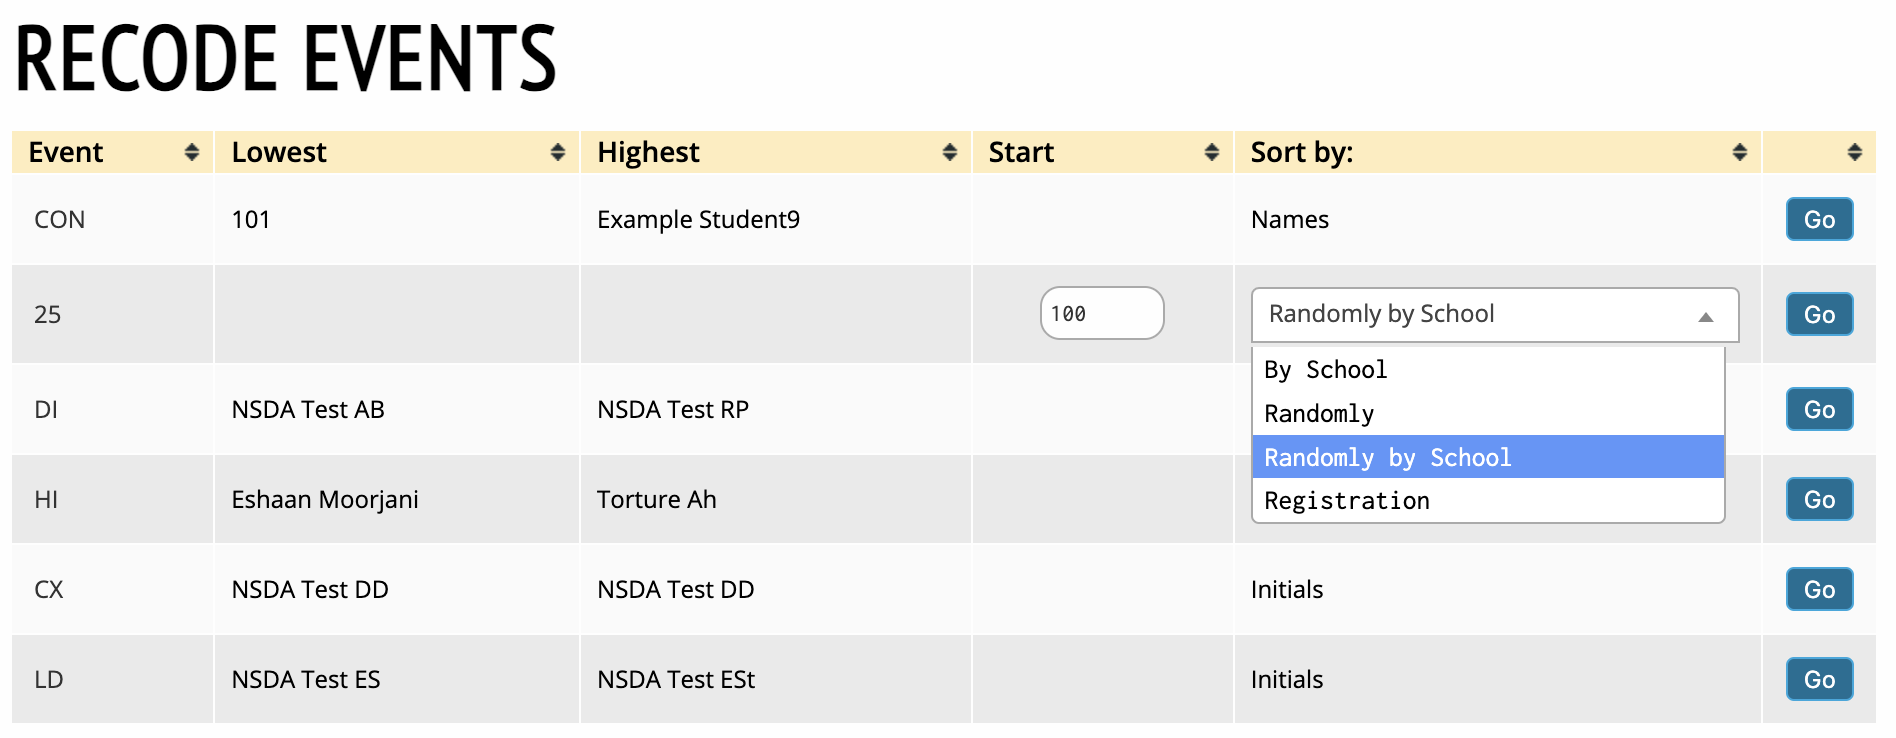Click sort arrows in the last column
Viewport: 1896px width, 738px height.
click(1854, 152)
